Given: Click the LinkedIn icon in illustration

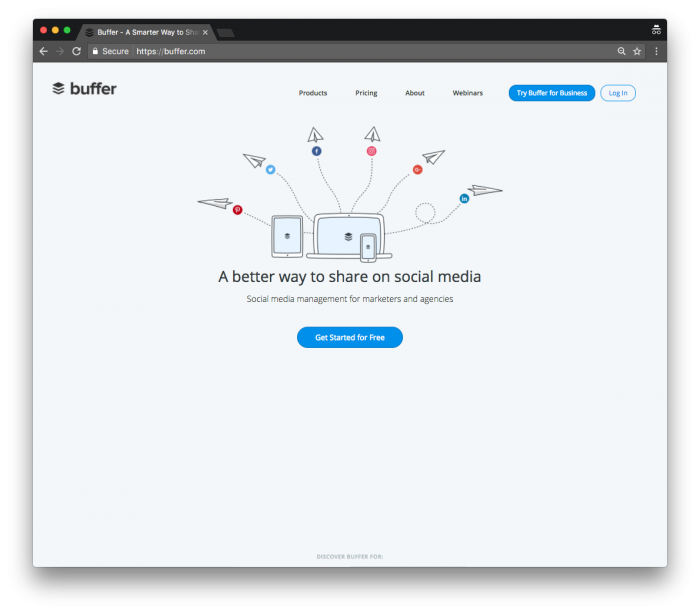Looking at the screenshot, I should (464, 199).
